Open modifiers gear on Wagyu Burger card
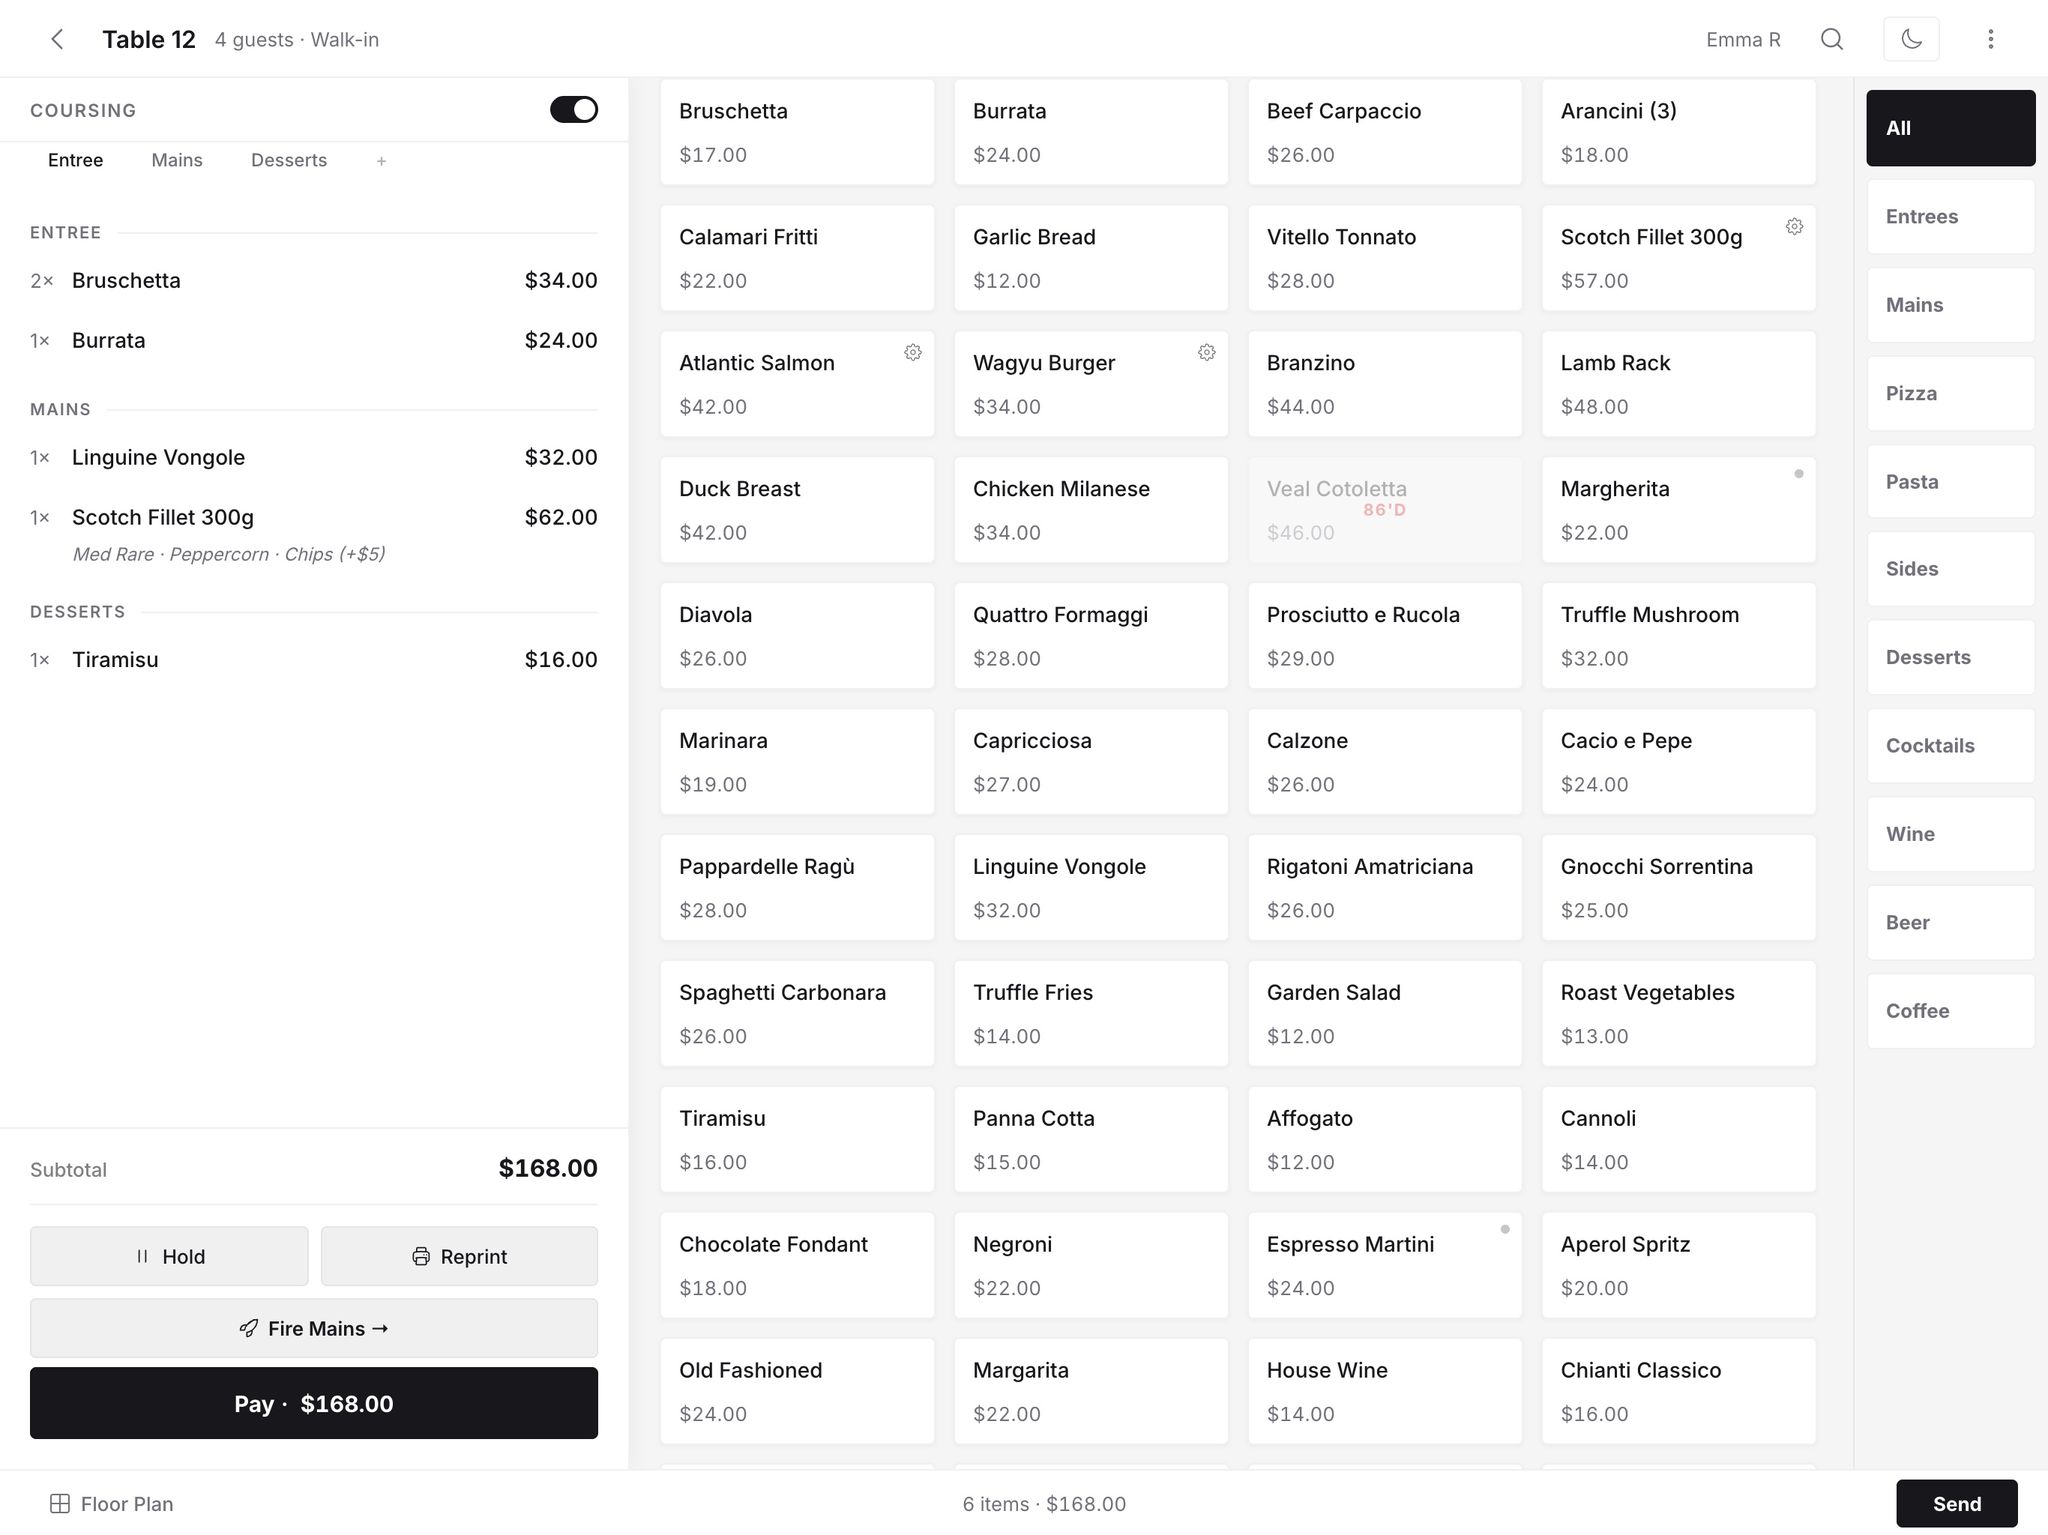Screen dimensions: 2048x1535 pyautogui.click(x=1206, y=353)
